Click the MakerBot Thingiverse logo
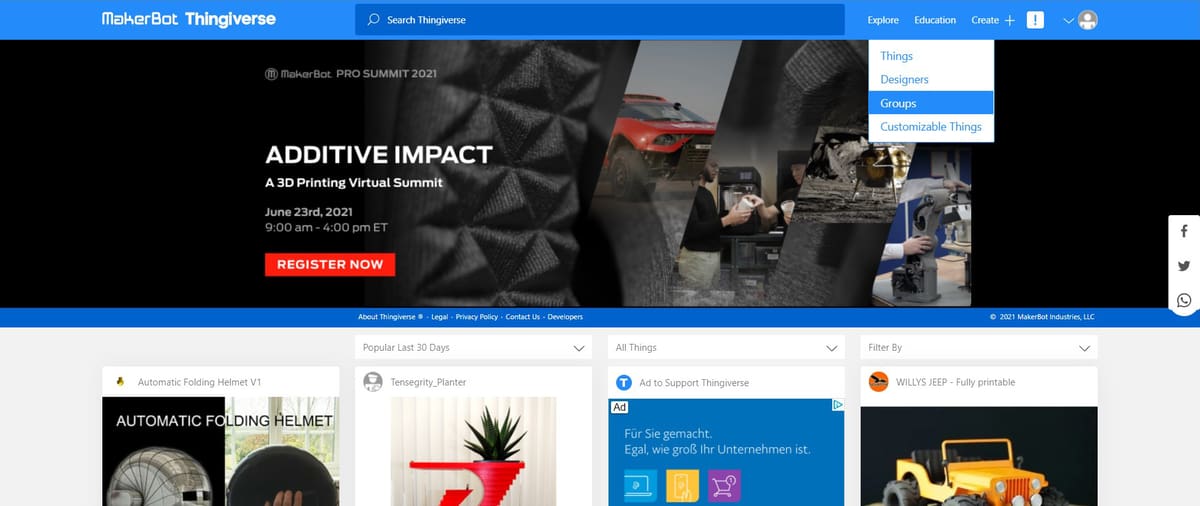 pyautogui.click(x=189, y=19)
